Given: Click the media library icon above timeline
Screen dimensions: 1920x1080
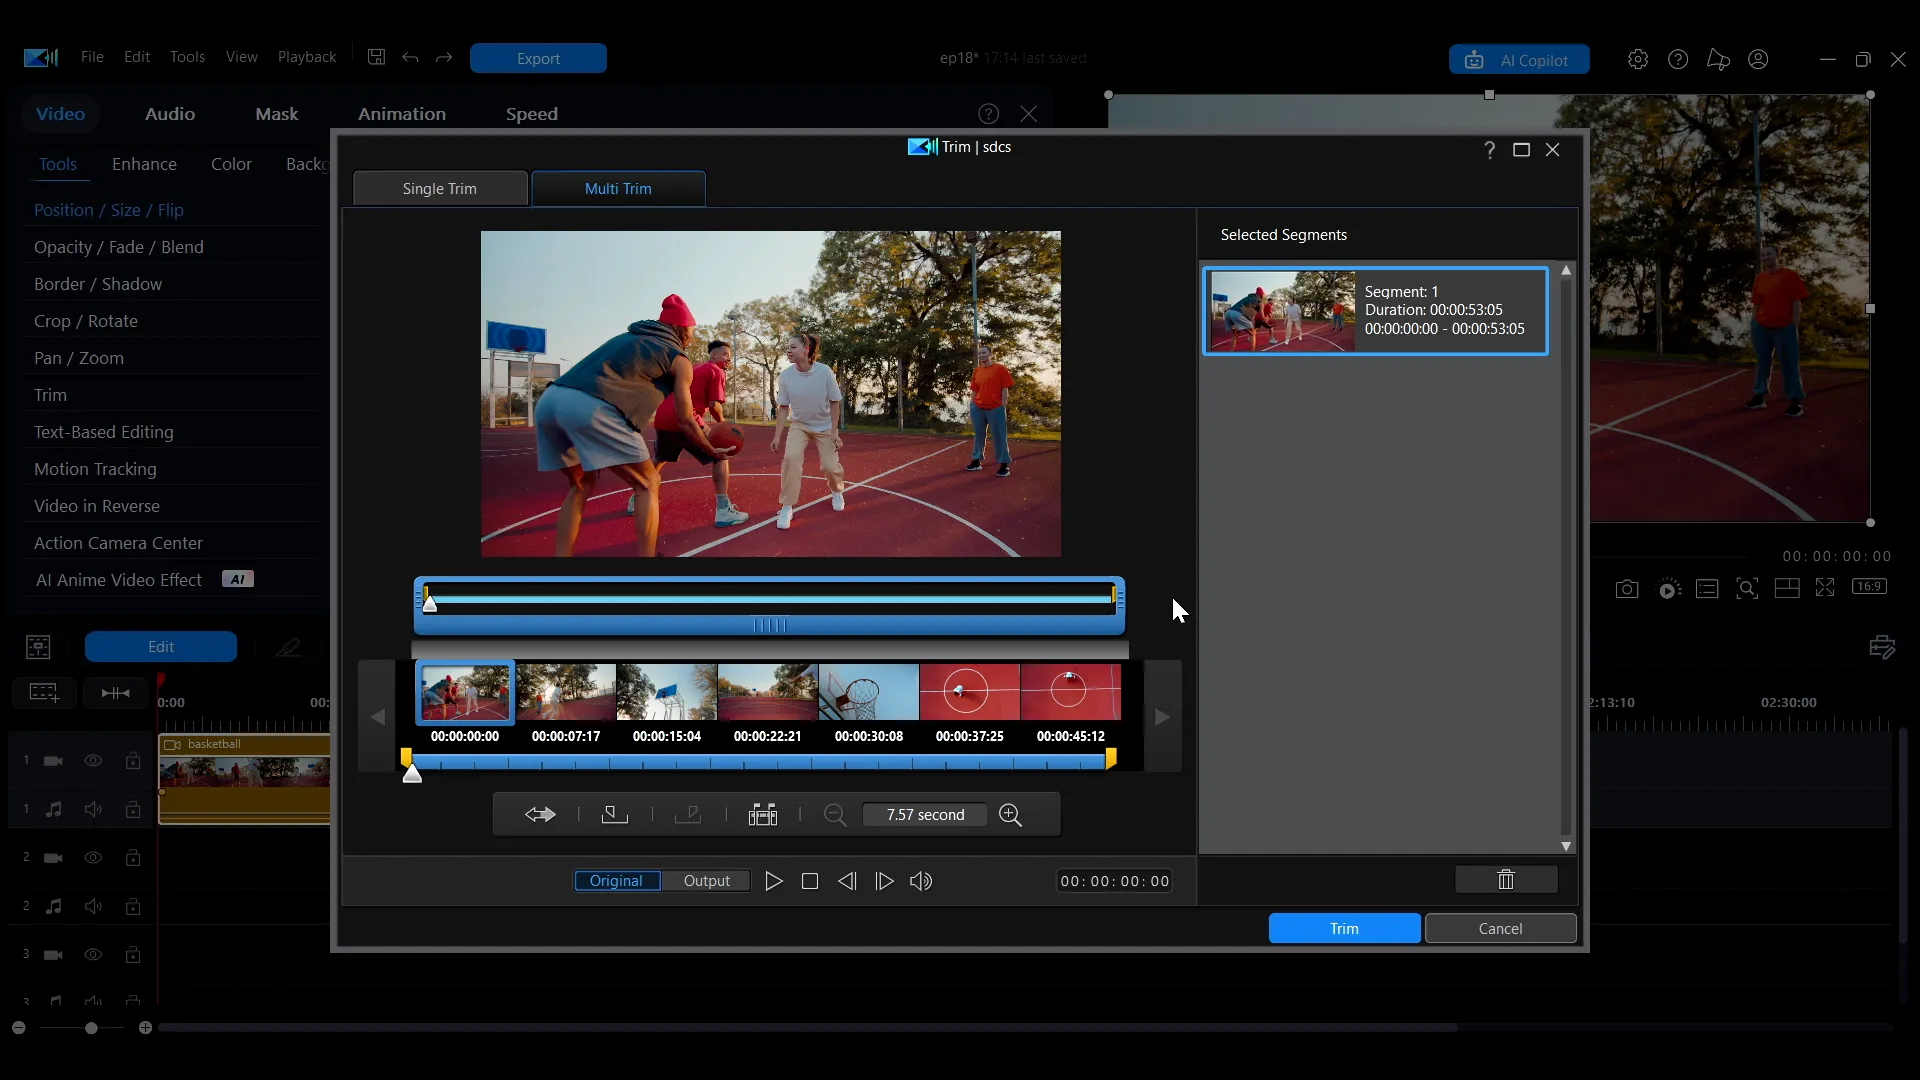Looking at the screenshot, I should pyautogui.click(x=38, y=647).
